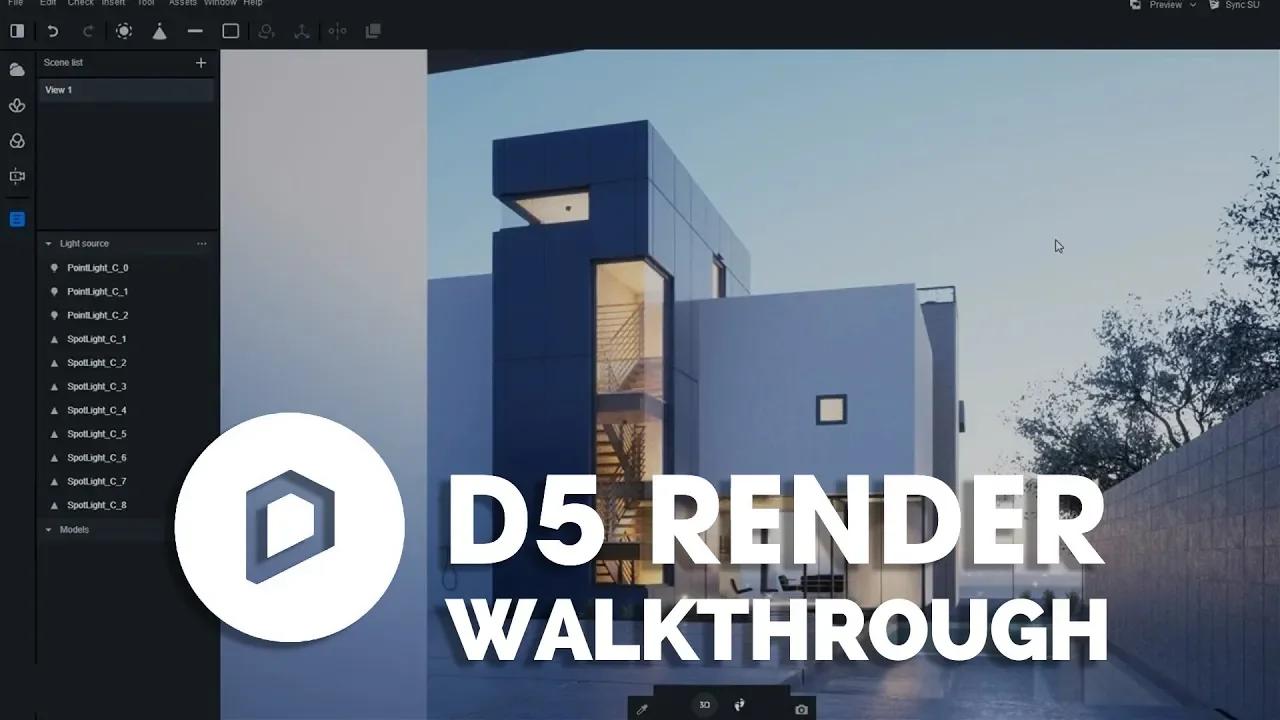Toggle the left panel visibility icon
The width and height of the screenshot is (1280, 720).
(x=17, y=31)
